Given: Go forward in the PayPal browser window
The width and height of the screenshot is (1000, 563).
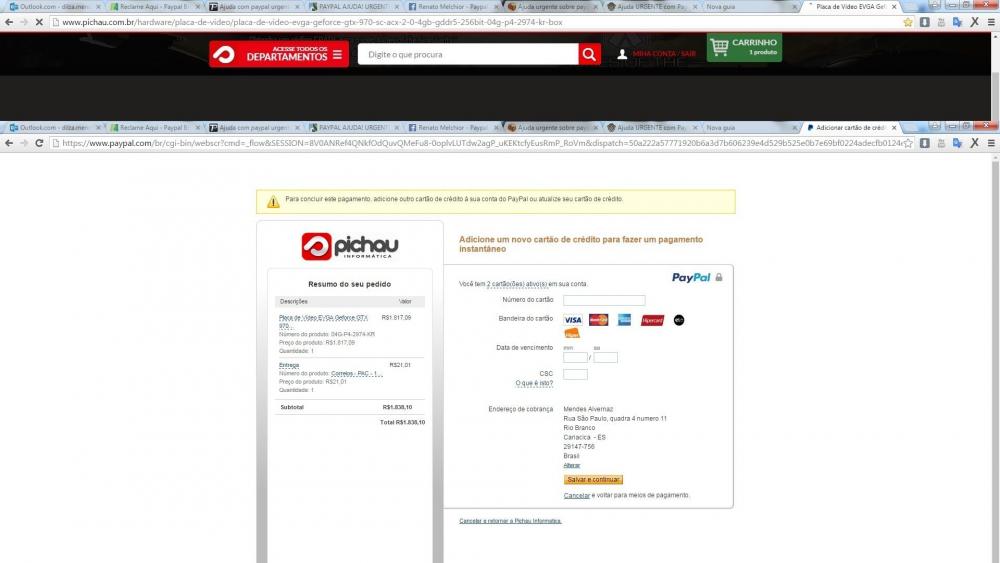Looking at the screenshot, I should point(24,143).
